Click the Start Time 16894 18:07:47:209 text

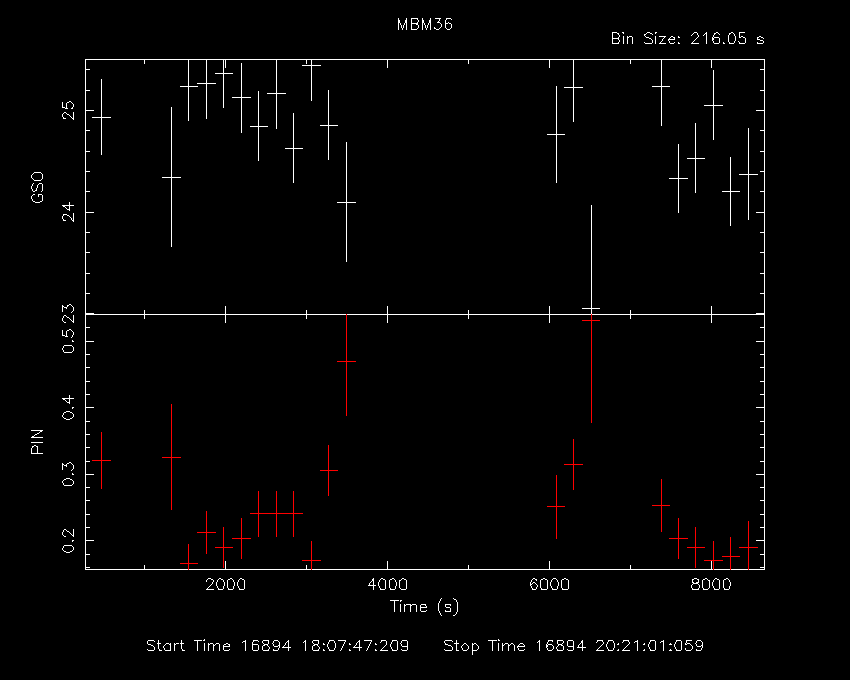278,646
